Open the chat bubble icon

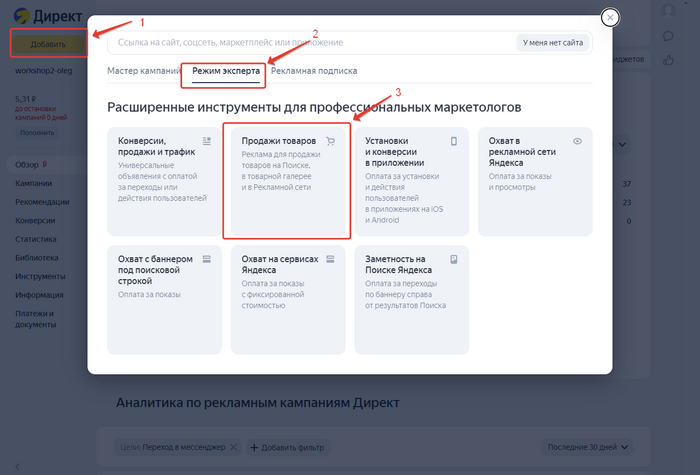click(668, 36)
